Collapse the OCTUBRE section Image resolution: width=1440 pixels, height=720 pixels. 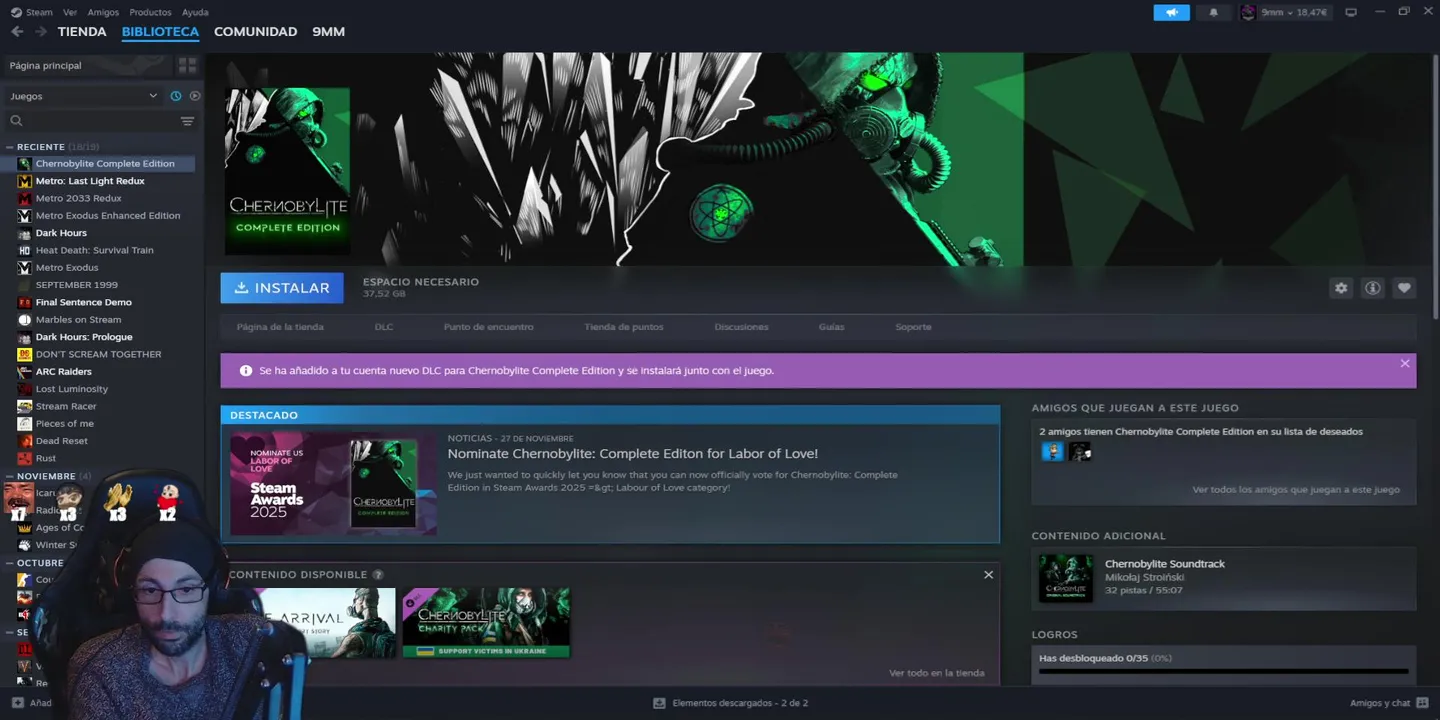pyautogui.click(x=9, y=563)
